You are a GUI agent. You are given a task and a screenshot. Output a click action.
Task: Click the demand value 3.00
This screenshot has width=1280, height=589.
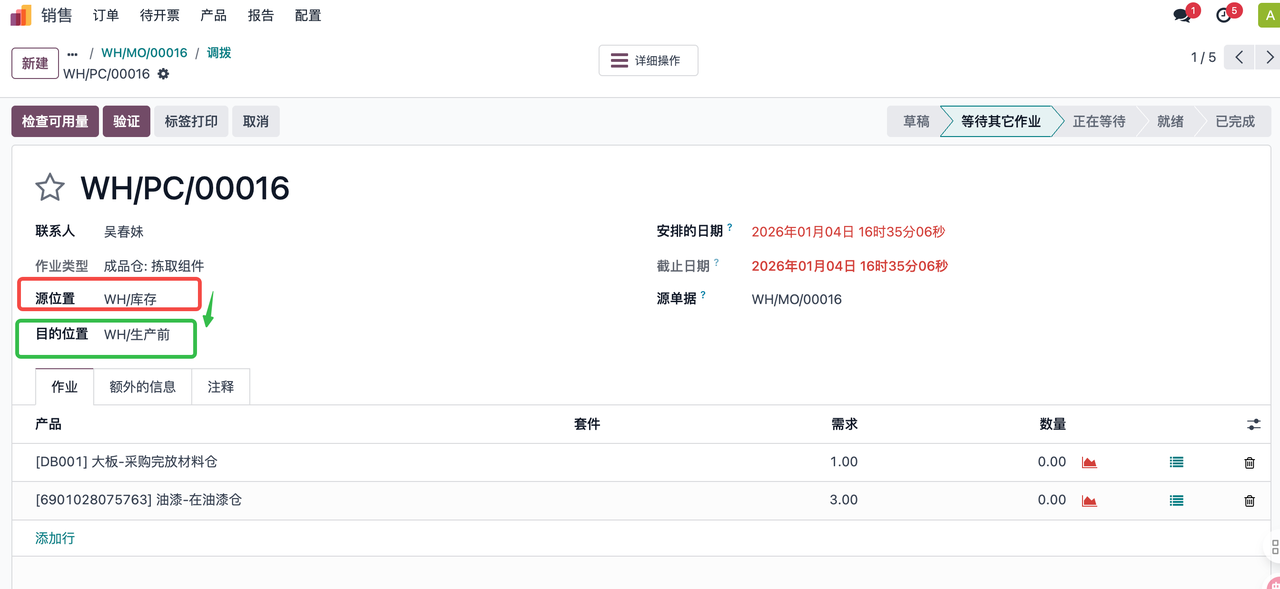click(844, 500)
